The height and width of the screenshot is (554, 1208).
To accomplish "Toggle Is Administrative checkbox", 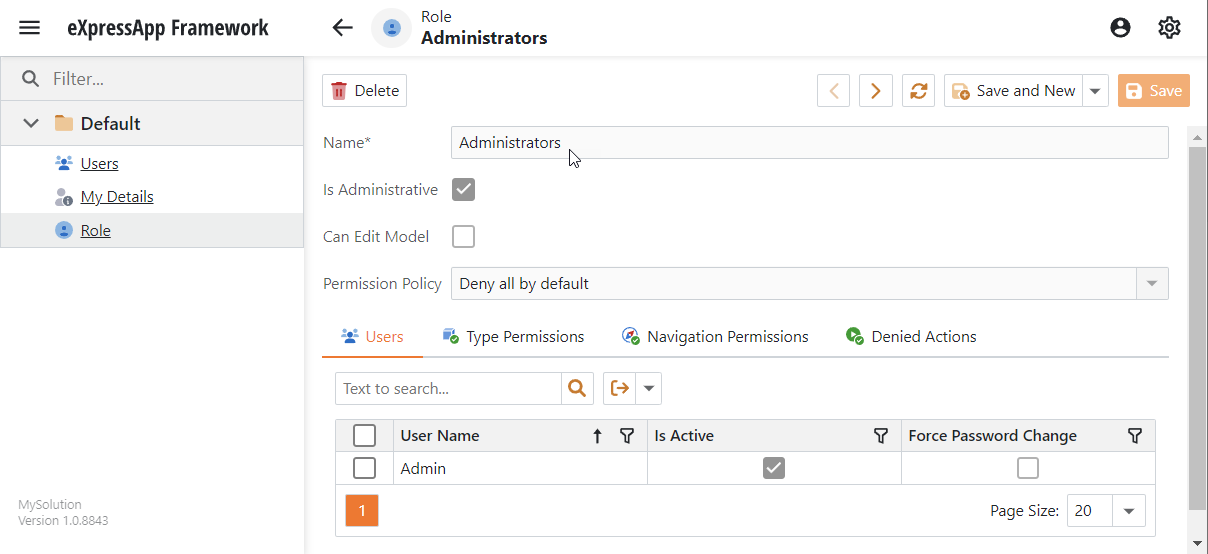I will (x=463, y=189).
